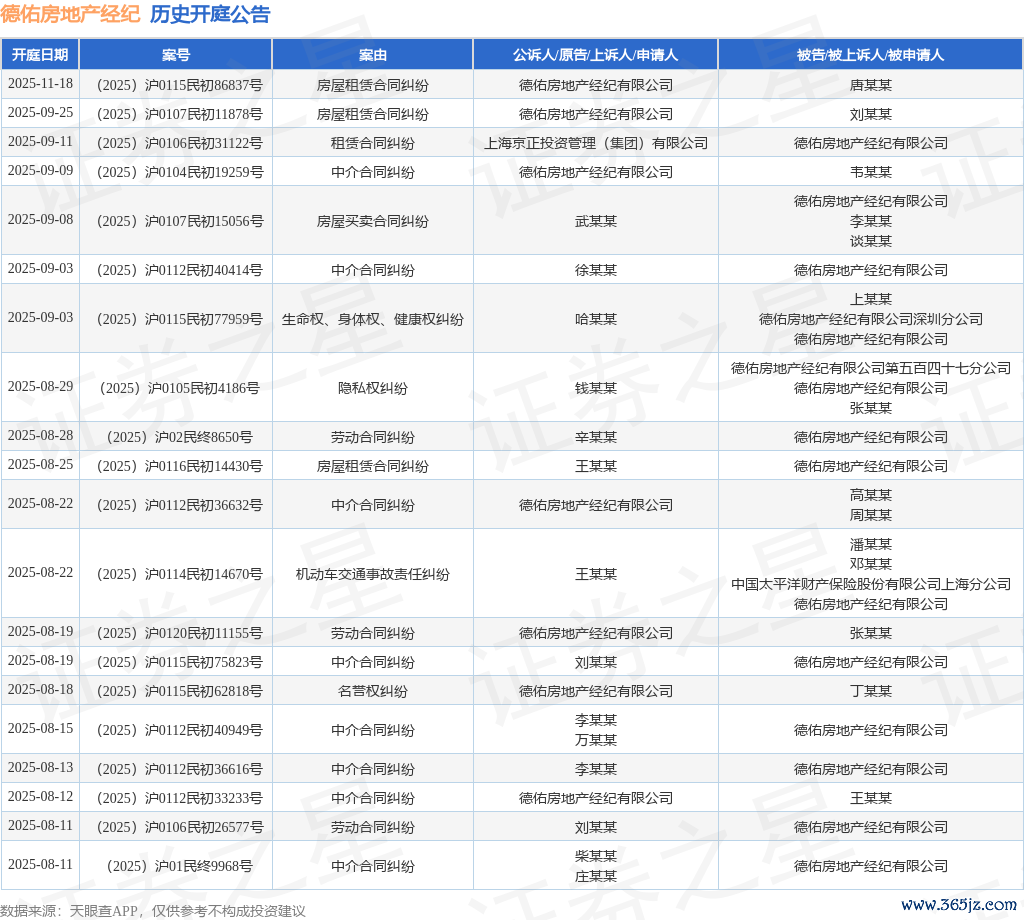Viewport: 1024px width, 920px height.
Task: Open case (2025)沪02民终8650号
Action: point(176,437)
